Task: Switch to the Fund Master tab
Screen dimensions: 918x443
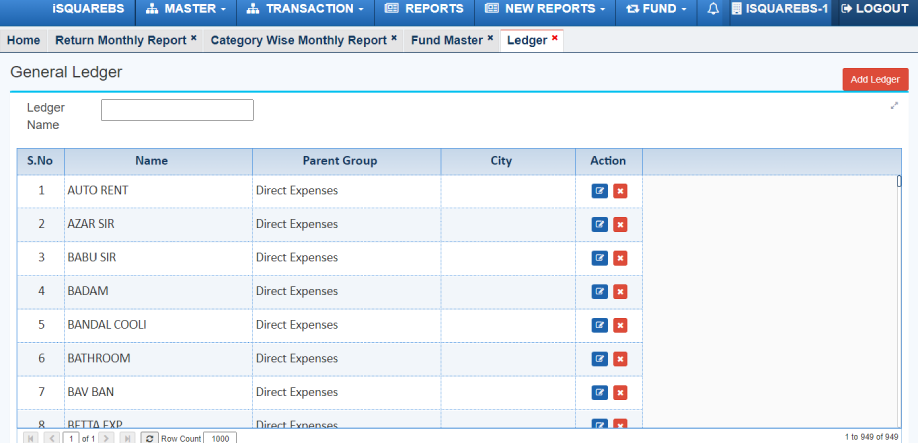Action: tap(446, 41)
